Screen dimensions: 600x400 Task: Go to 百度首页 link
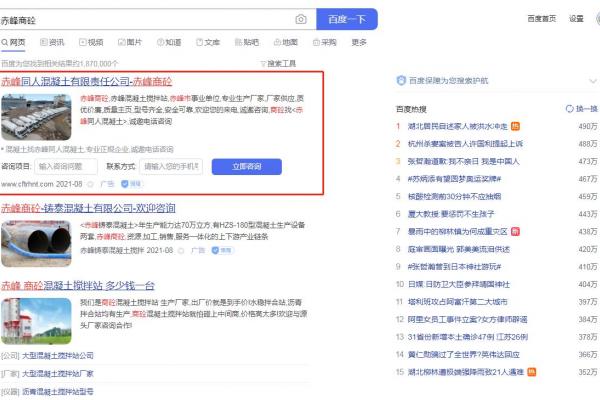tap(541, 19)
